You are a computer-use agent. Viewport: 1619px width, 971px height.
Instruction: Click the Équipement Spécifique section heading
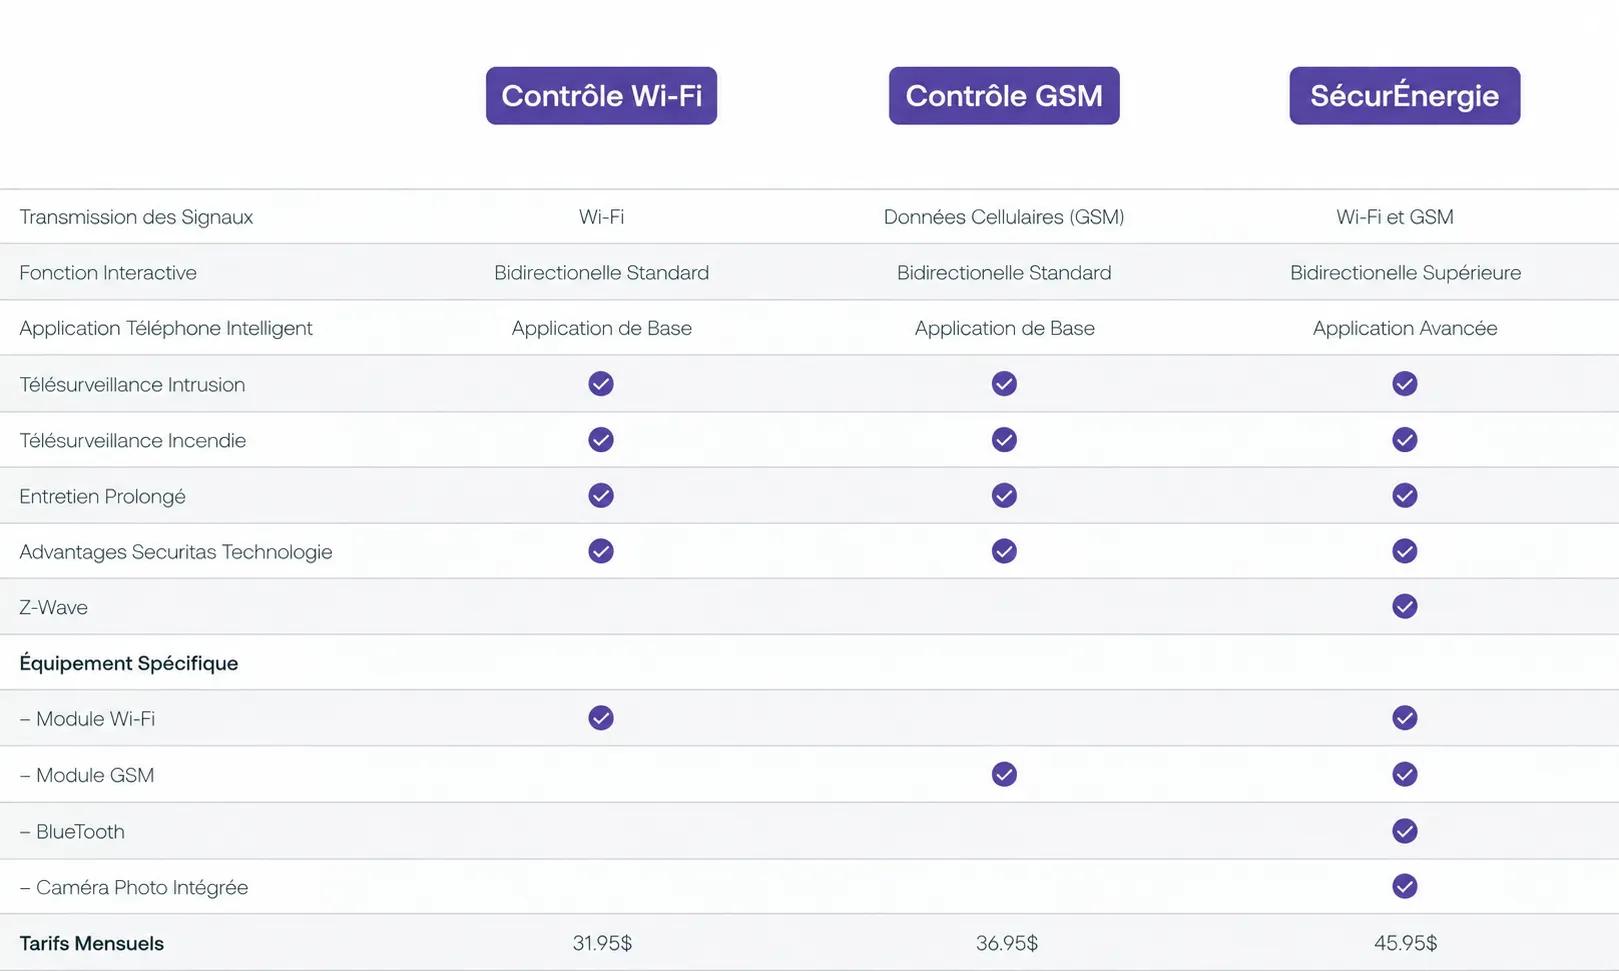tap(129, 663)
